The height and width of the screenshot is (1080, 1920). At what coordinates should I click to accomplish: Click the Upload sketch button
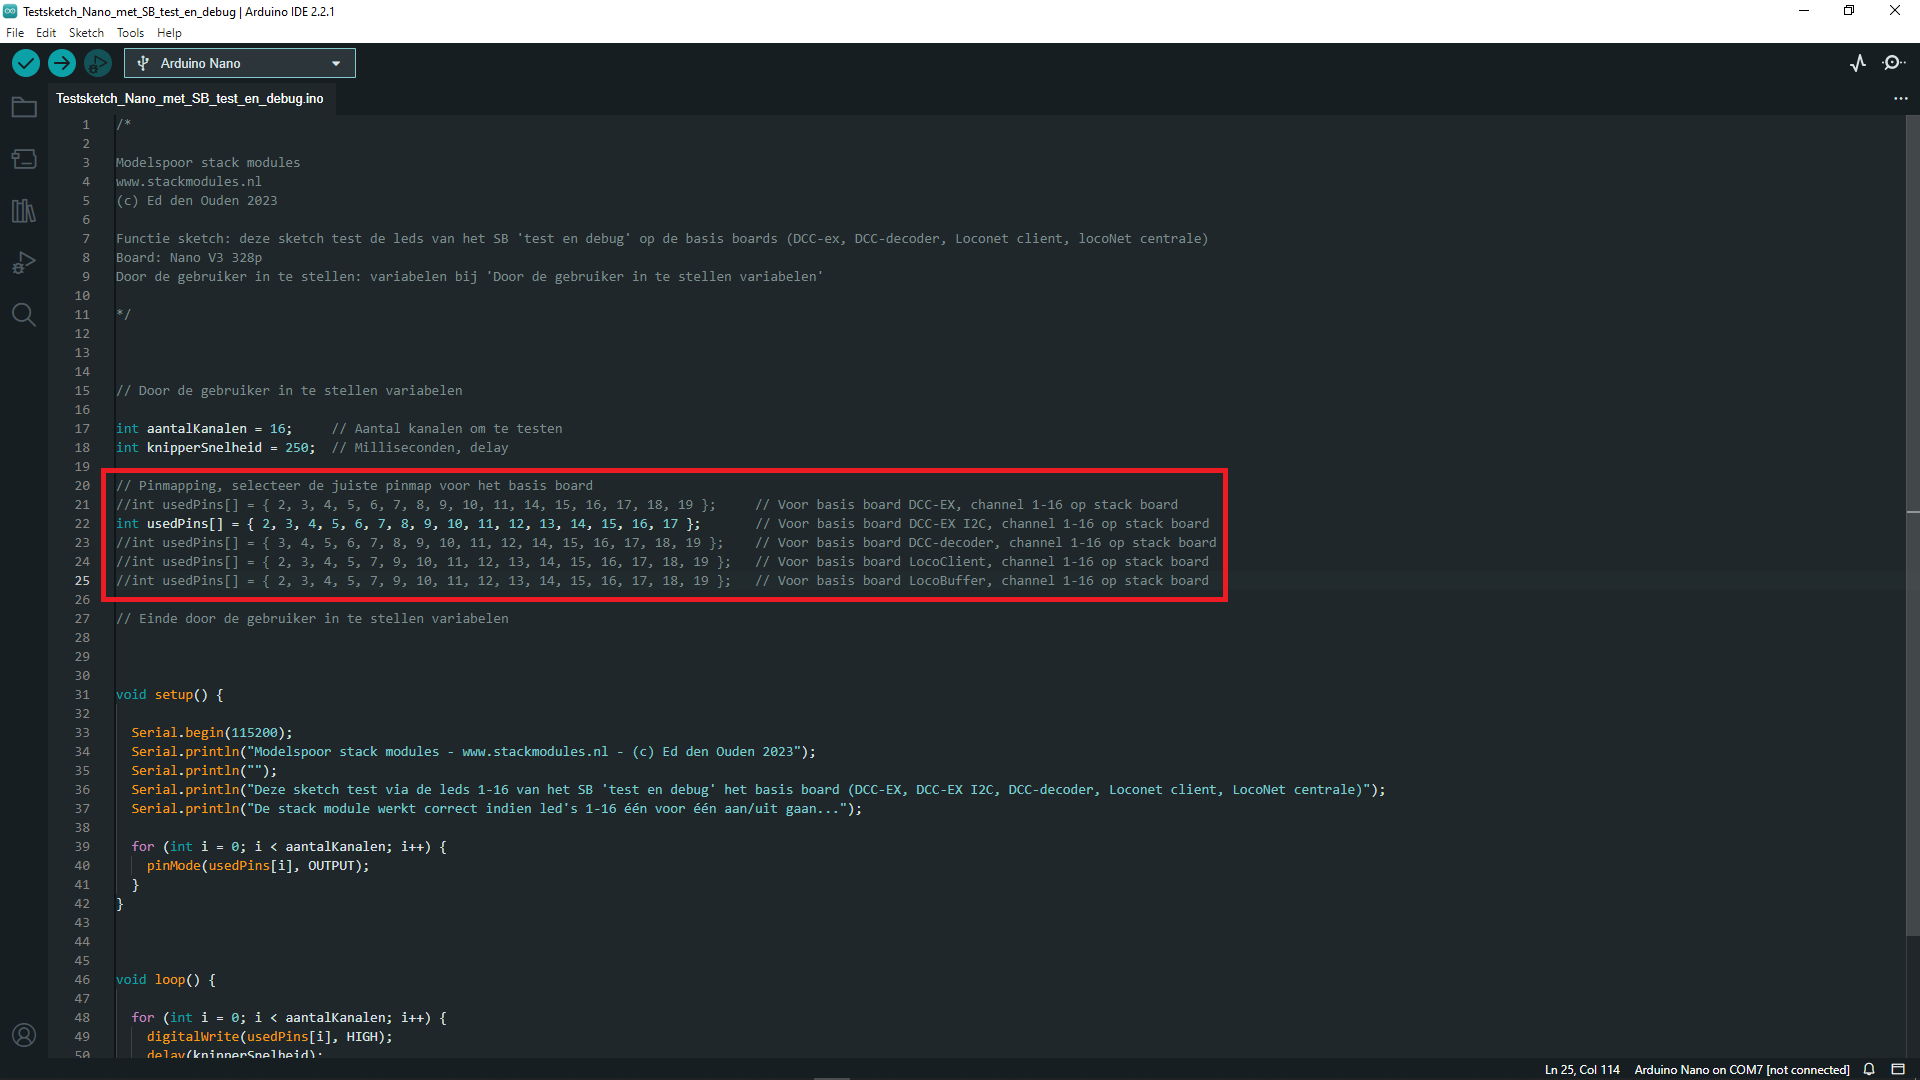point(61,62)
